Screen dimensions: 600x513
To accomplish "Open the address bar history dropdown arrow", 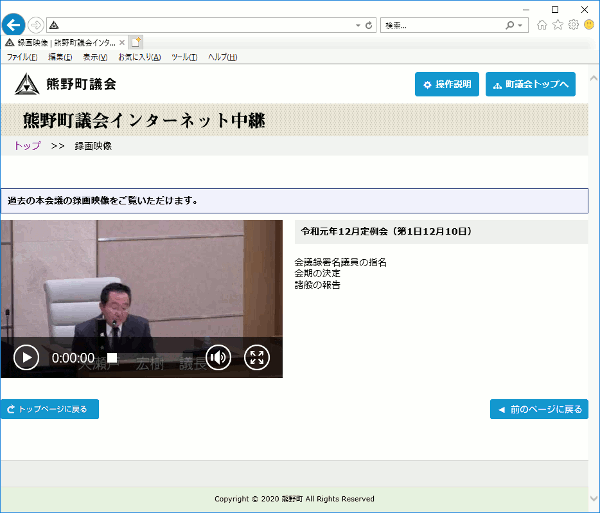I will pos(358,25).
